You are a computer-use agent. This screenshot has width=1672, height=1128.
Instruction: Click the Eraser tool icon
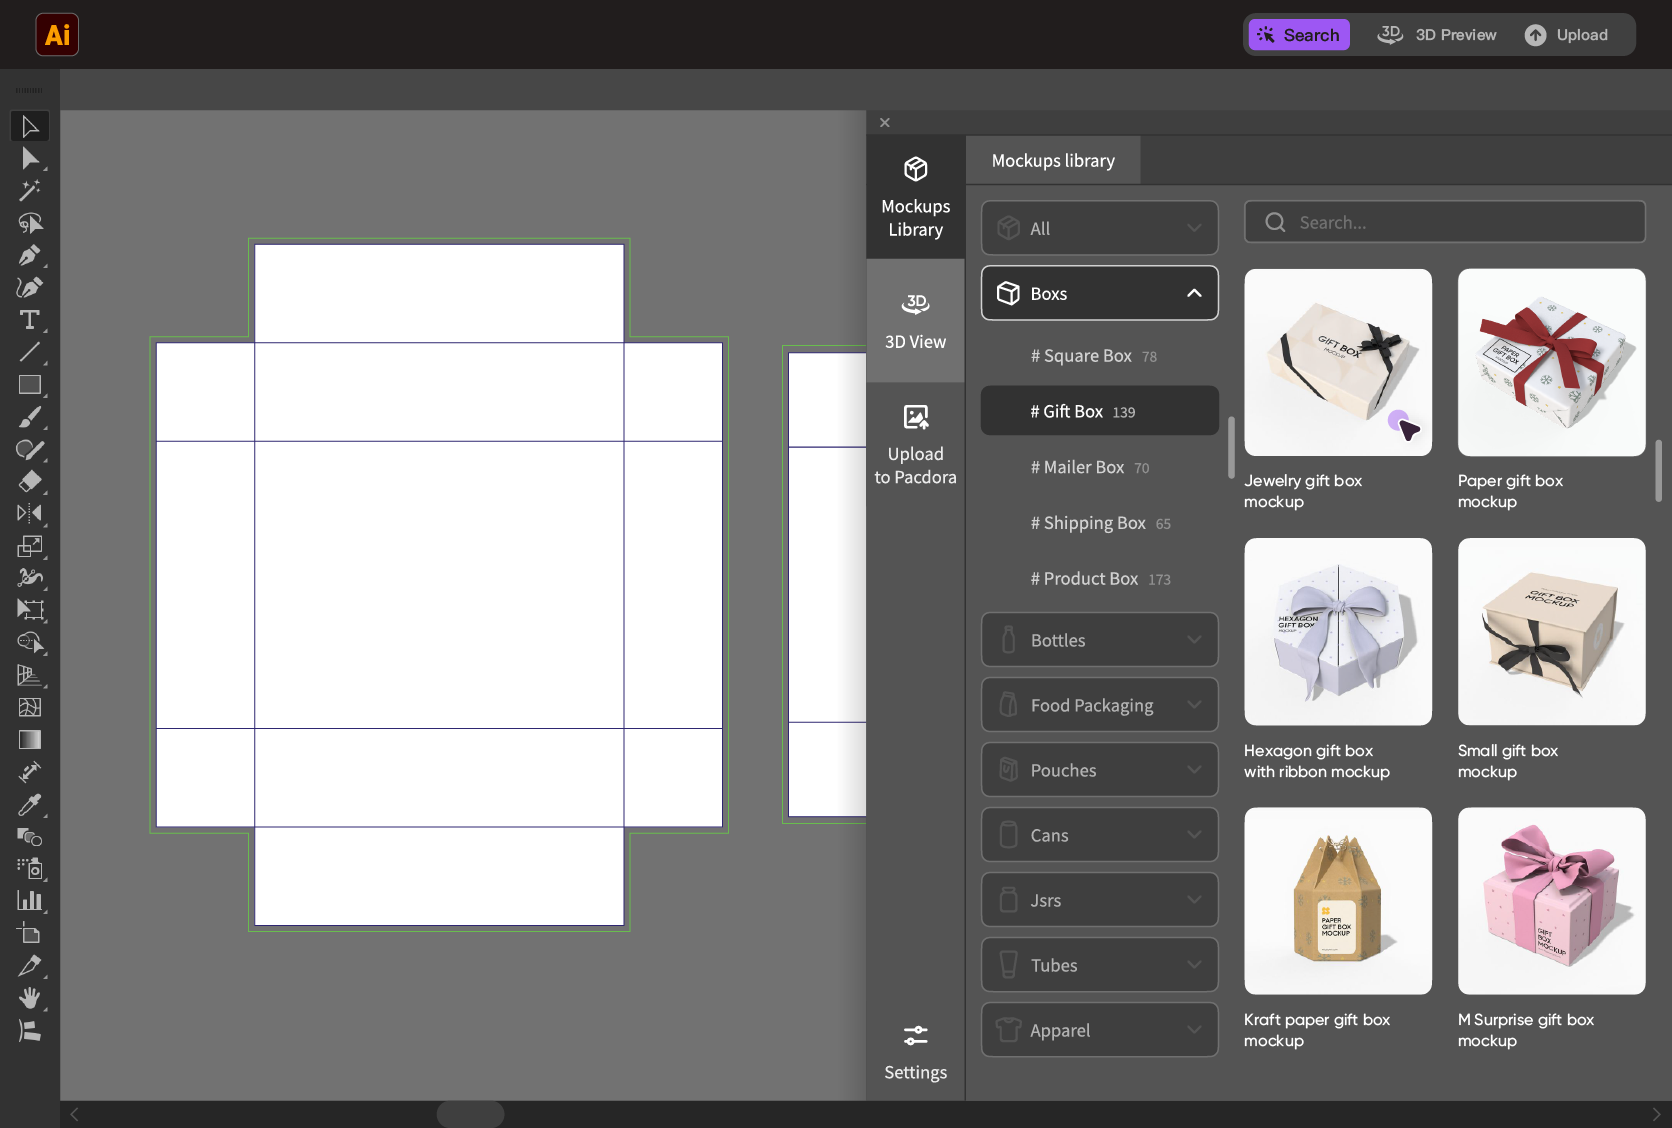click(29, 481)
